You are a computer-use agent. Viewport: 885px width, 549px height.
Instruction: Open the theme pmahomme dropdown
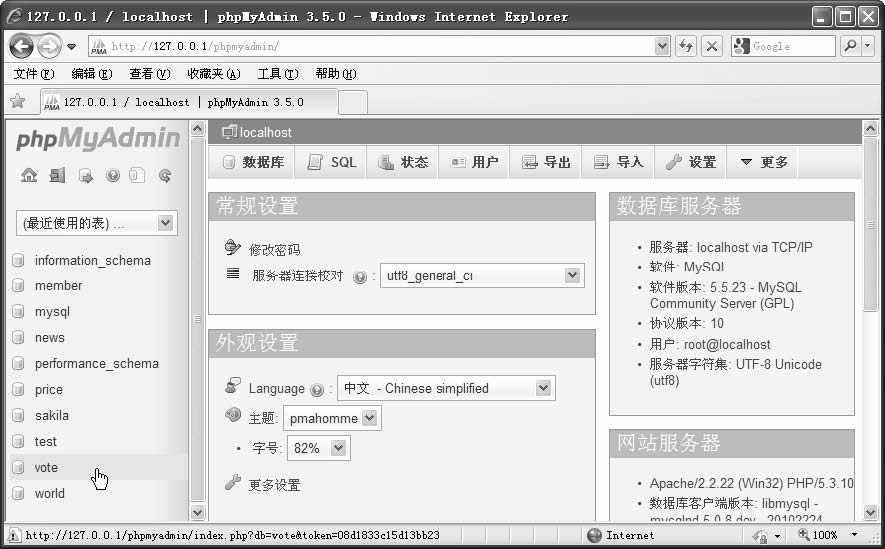332,418
